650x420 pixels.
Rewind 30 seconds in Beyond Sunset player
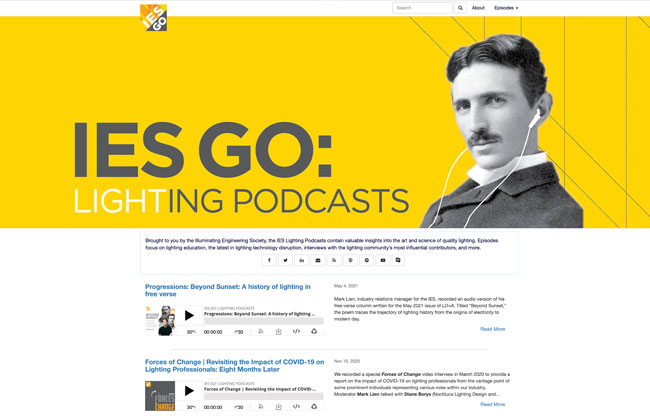(x=191, y=332)
